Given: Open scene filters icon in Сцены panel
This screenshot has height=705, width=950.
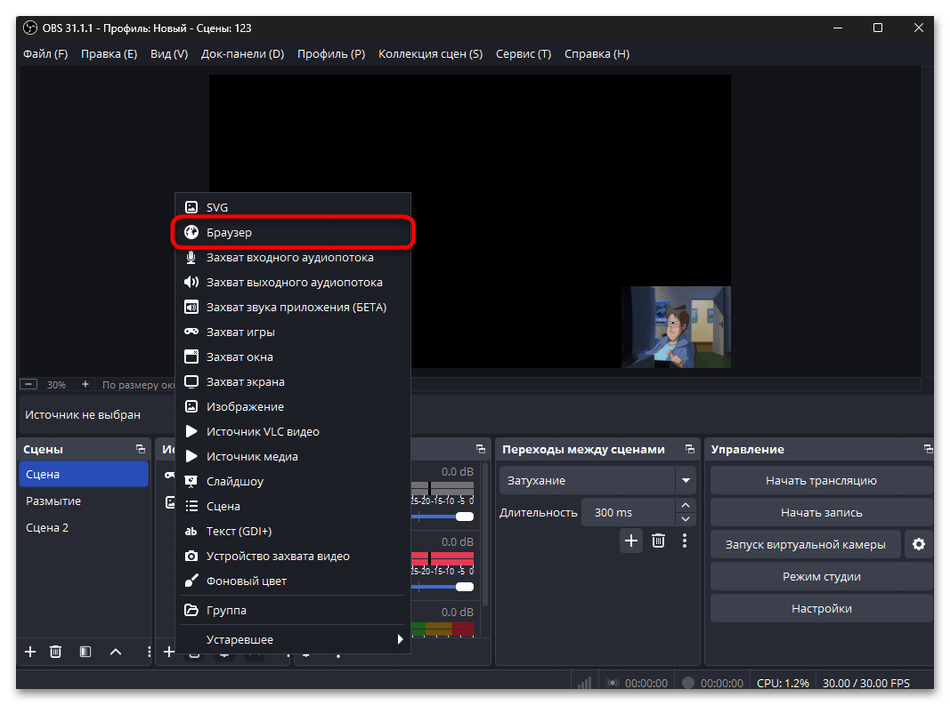Looking at the screenshot, I should [85, 652].
